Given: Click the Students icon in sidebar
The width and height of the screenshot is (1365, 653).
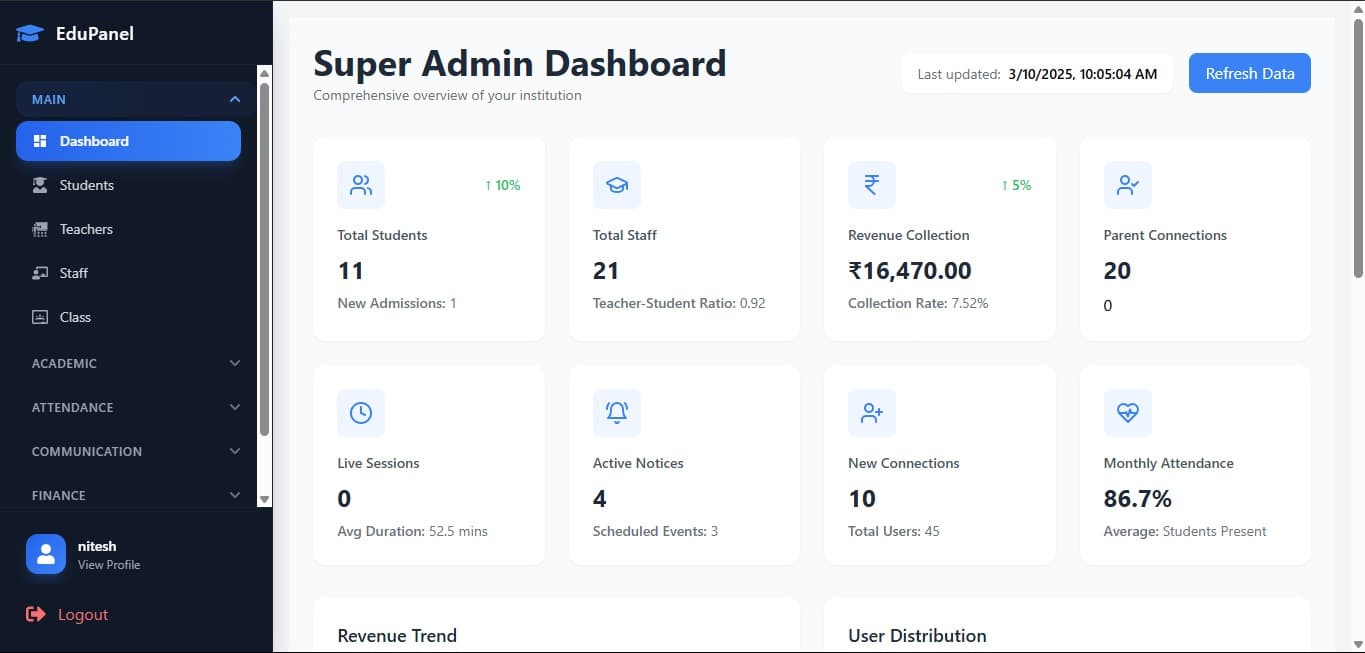Looking at the screenshot, I should coord(40,185).
